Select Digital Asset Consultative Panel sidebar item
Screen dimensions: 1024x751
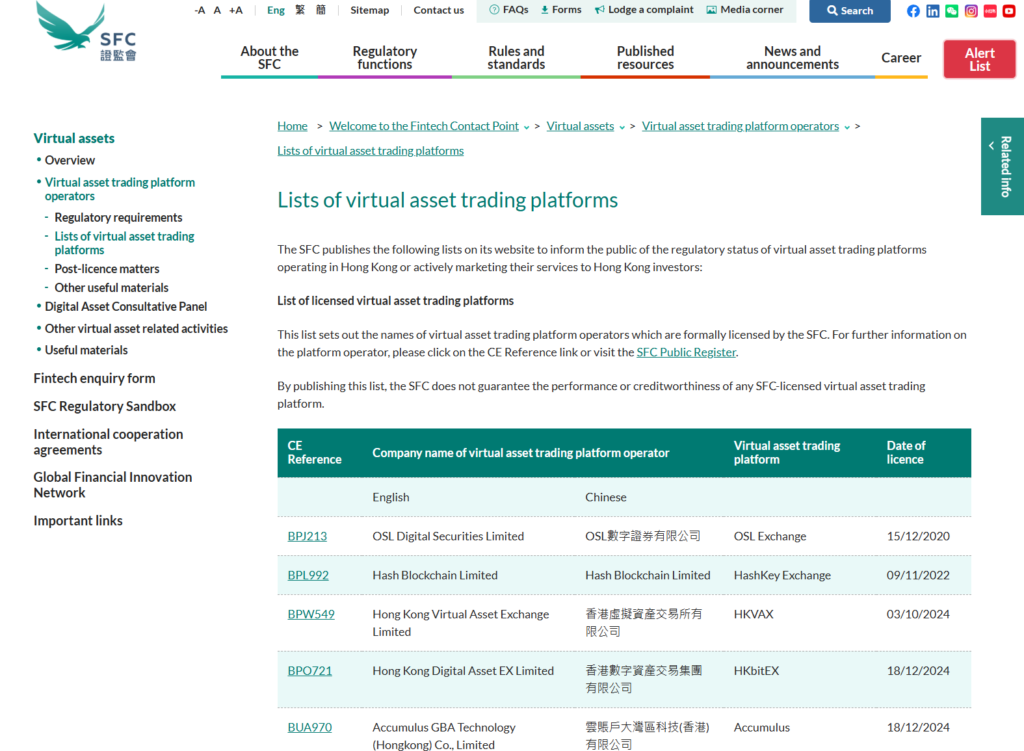tap(125, 307)
